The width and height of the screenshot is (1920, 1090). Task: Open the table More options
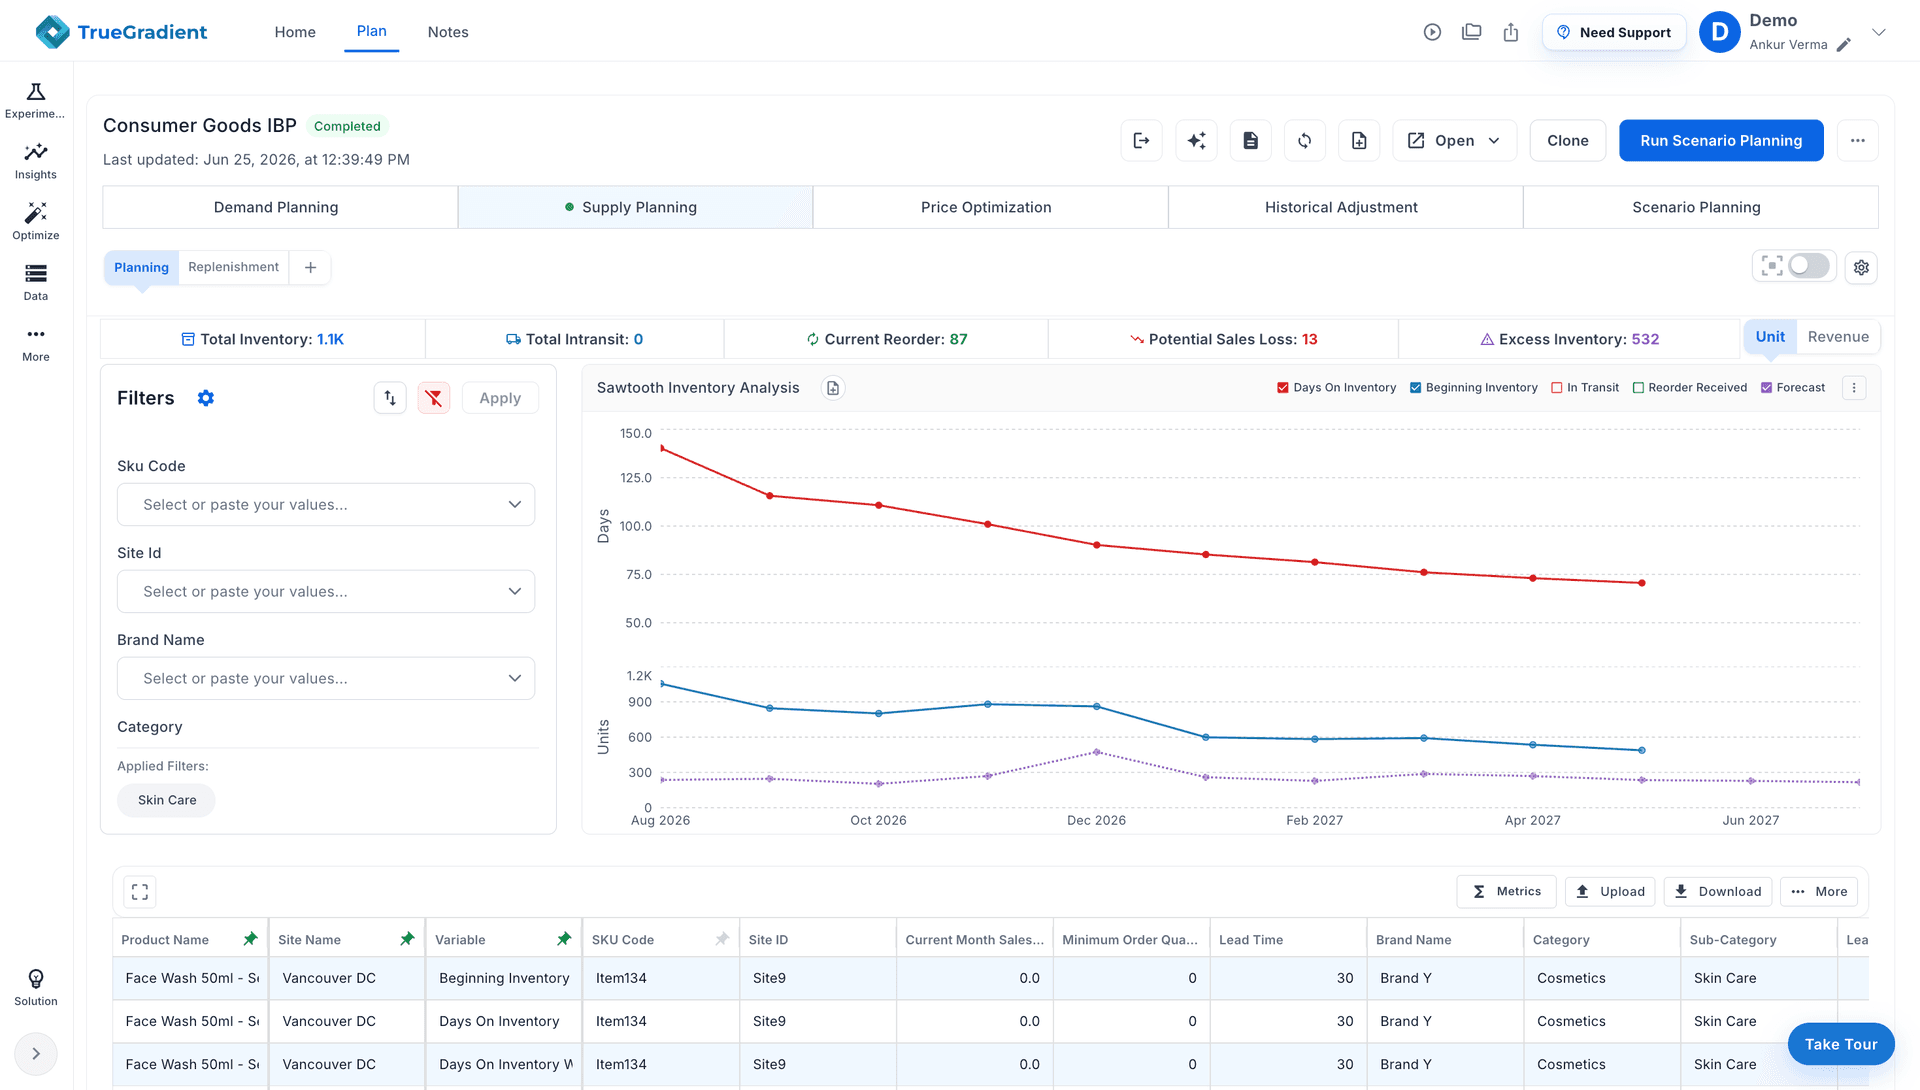pos(1819,892)
